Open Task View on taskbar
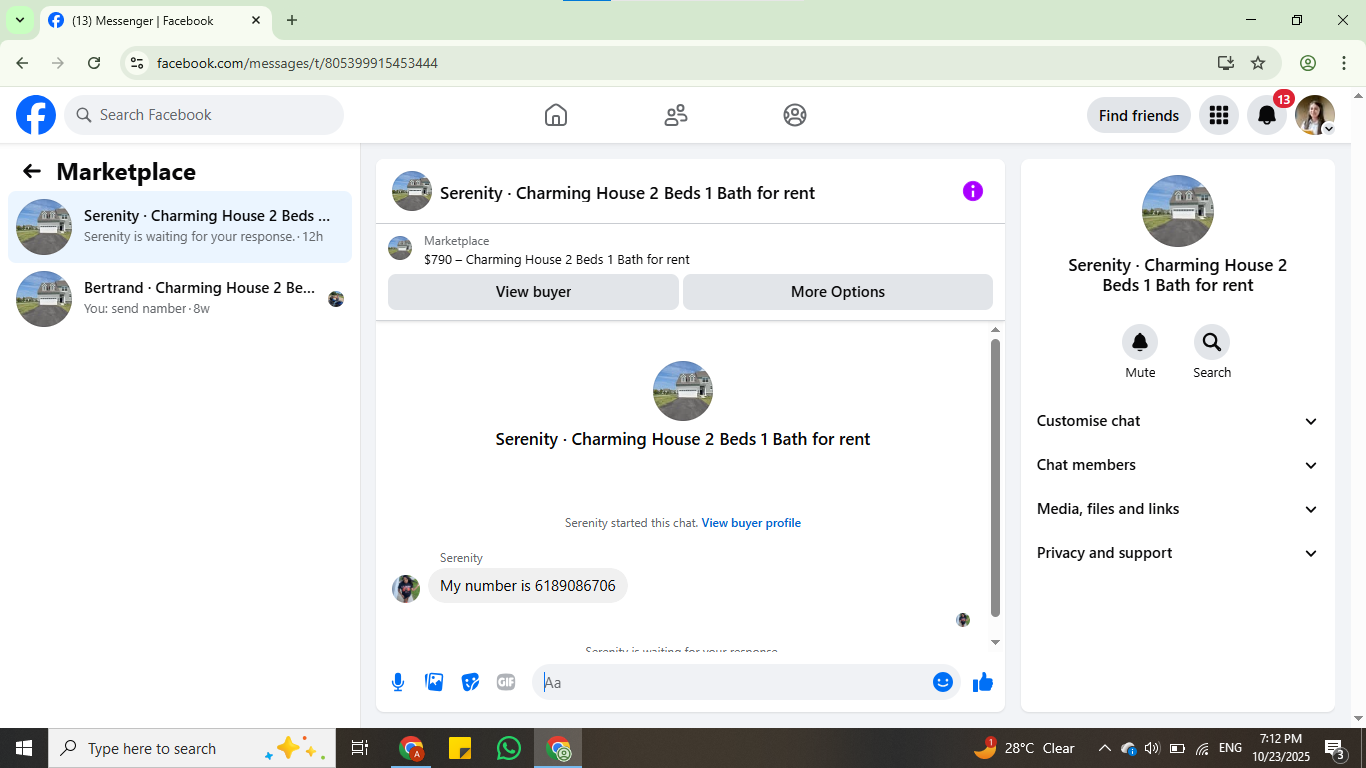1366x768 pixels. tap(360, 748)
